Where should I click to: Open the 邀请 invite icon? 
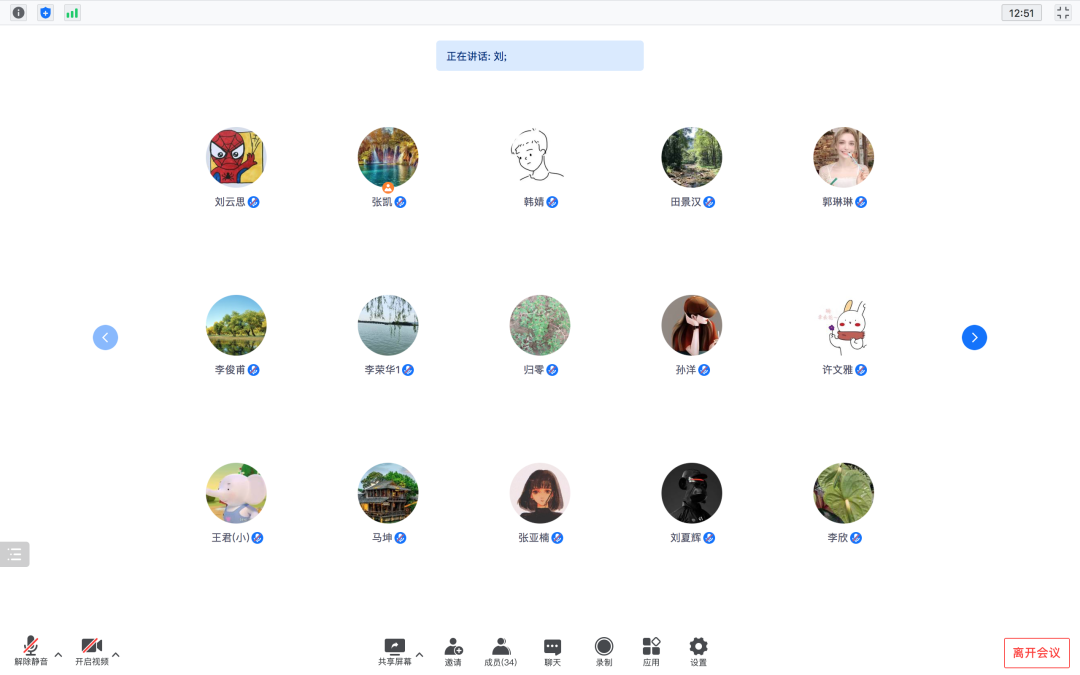(x=453, y=651)
